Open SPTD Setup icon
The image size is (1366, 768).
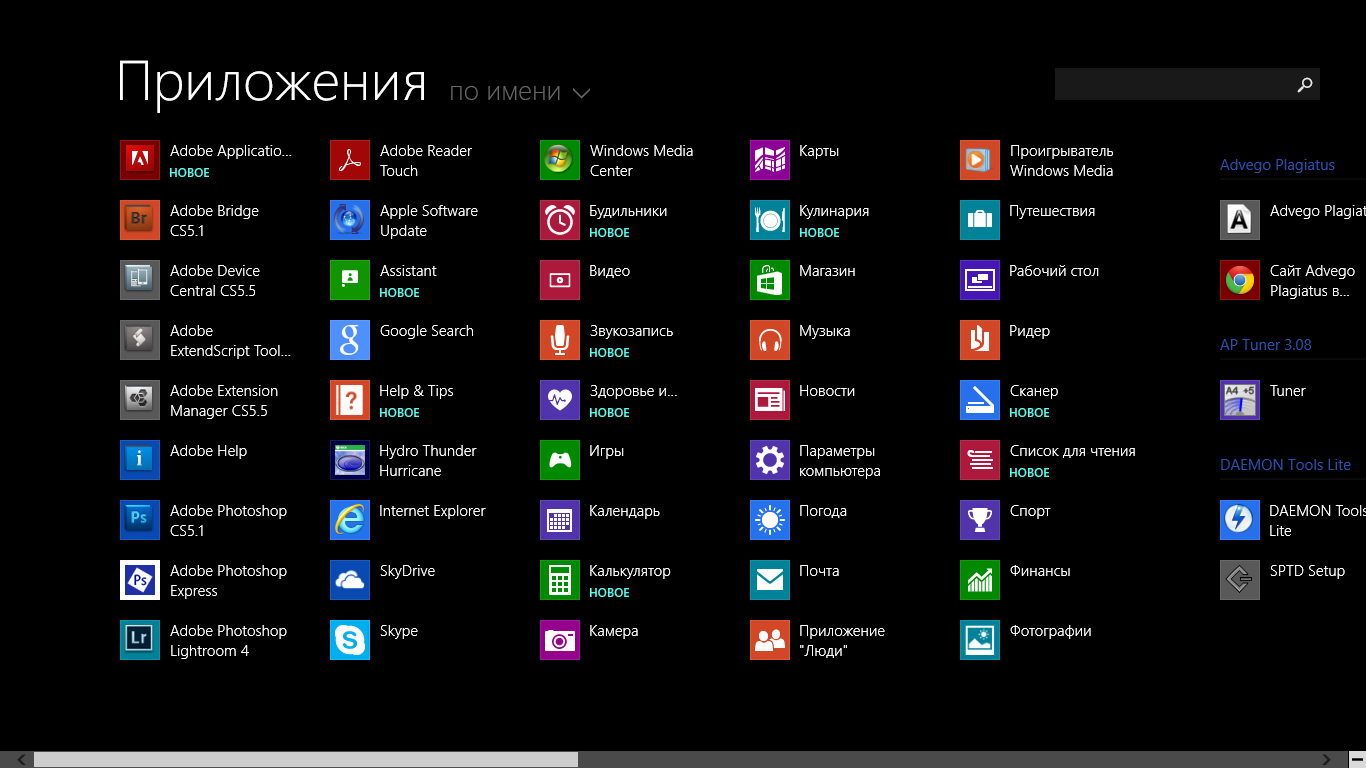pos(1240,580)
